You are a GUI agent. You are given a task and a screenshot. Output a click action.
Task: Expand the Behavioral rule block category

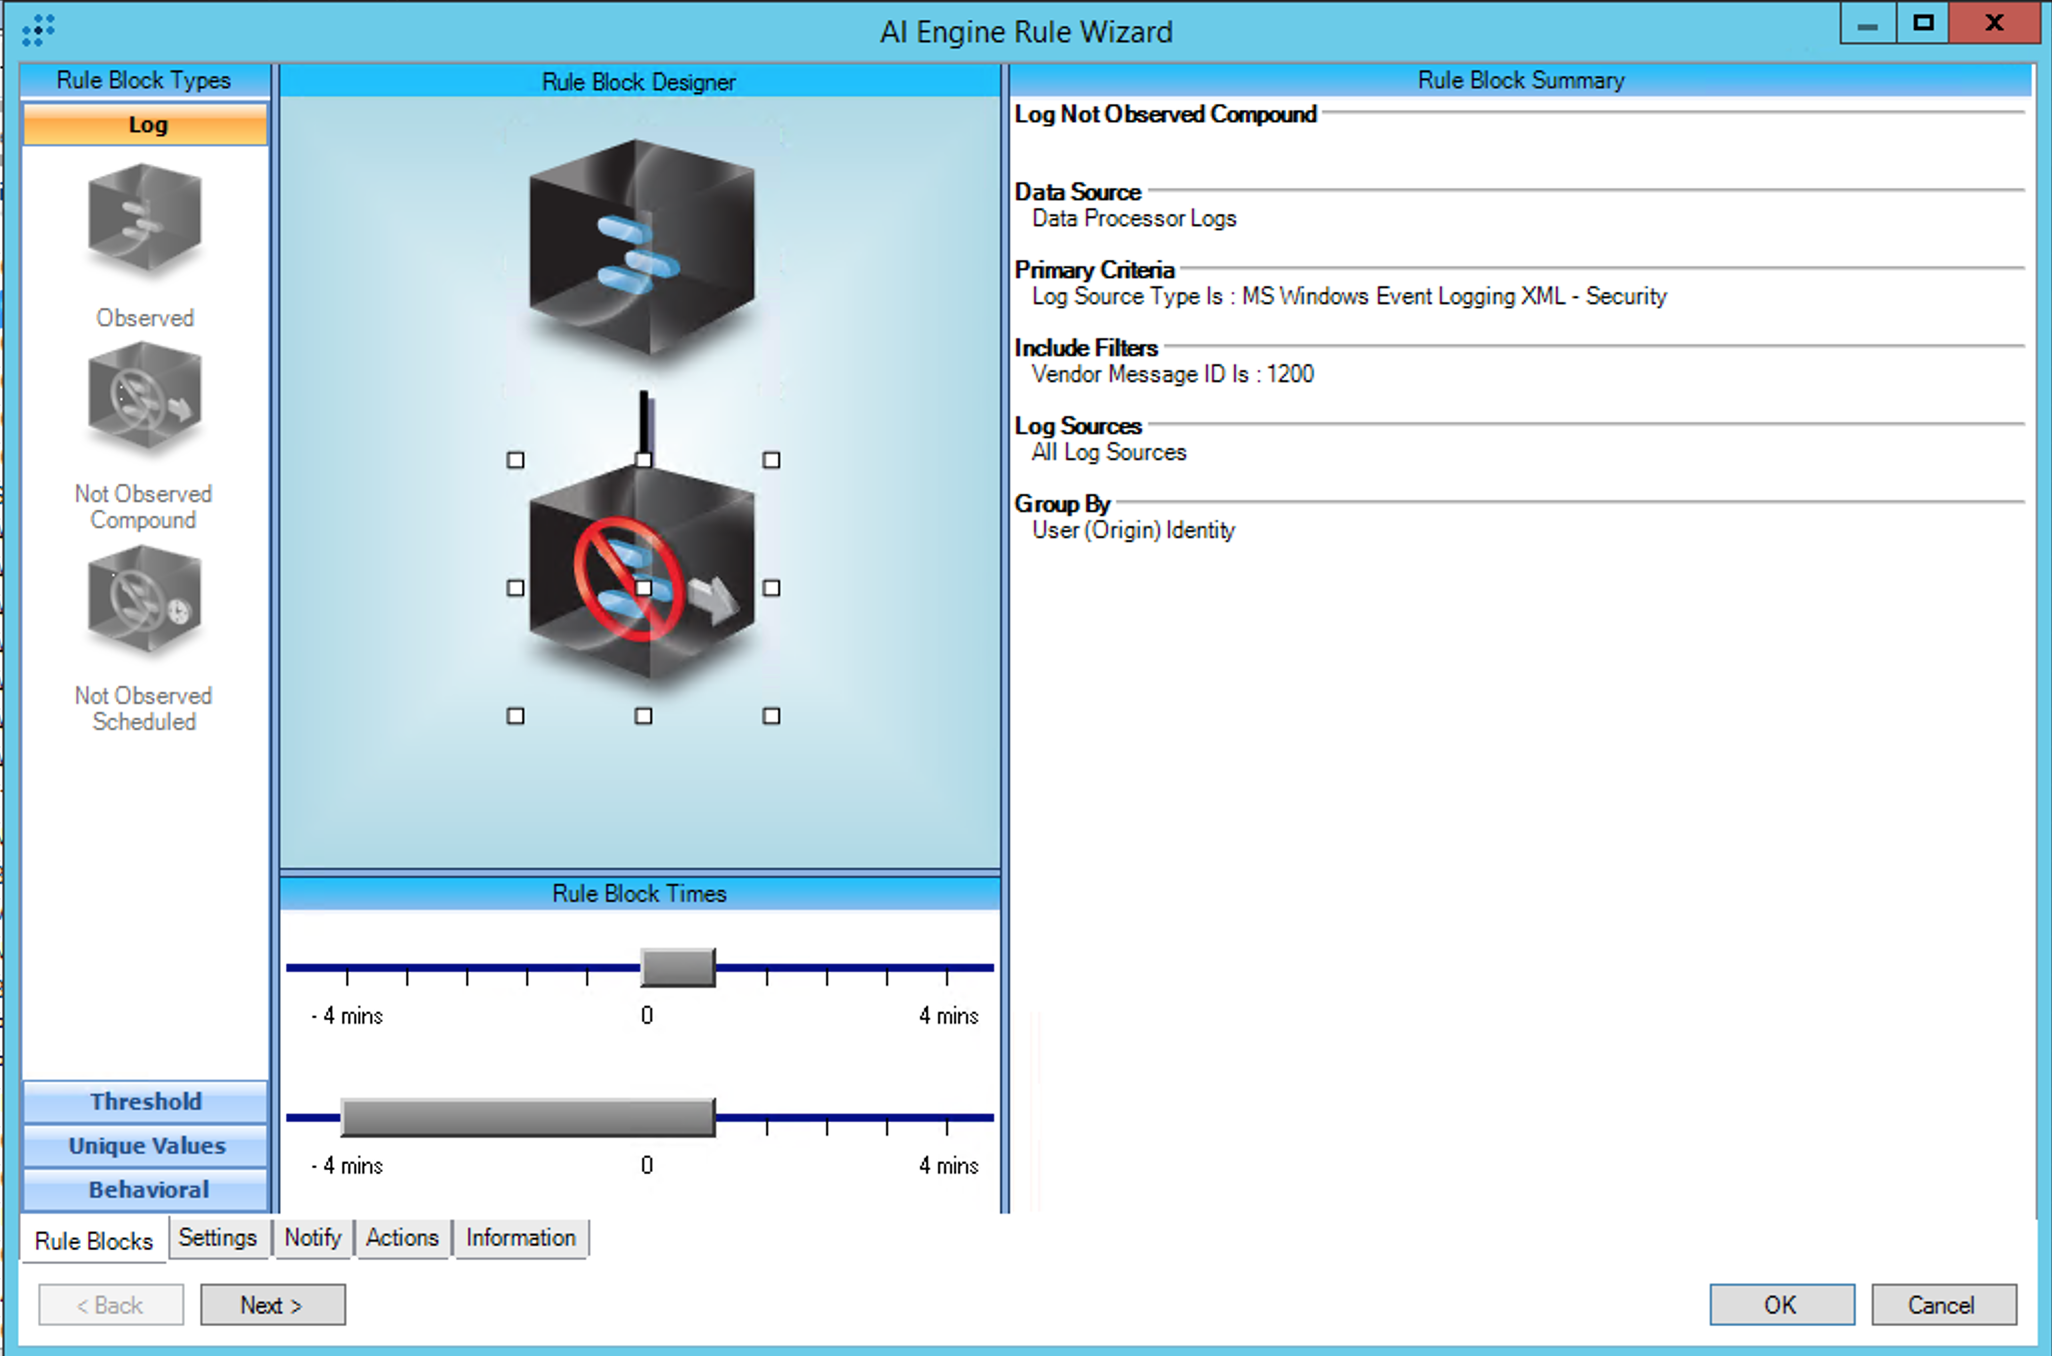146,1190
